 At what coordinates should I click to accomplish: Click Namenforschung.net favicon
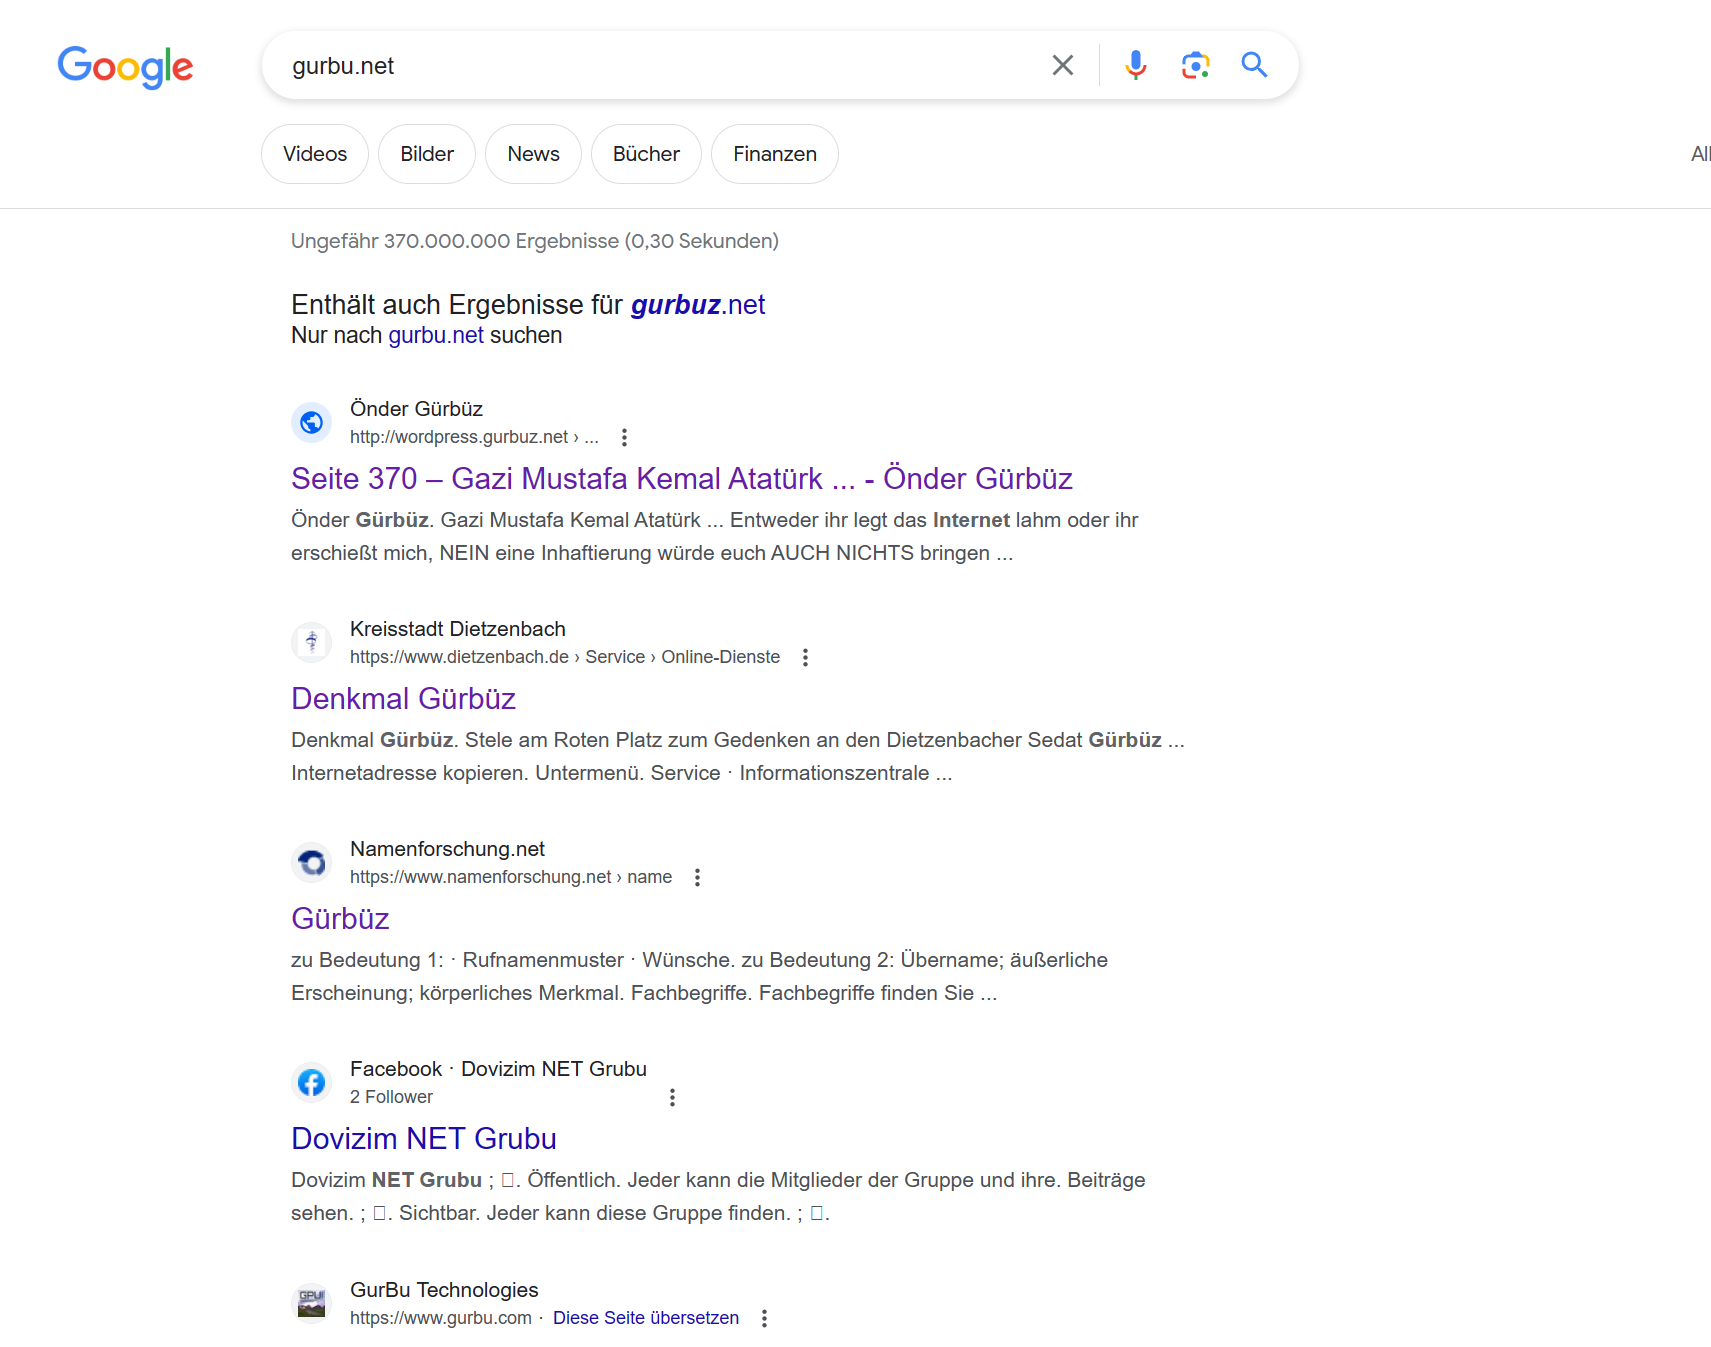point(312,862)
